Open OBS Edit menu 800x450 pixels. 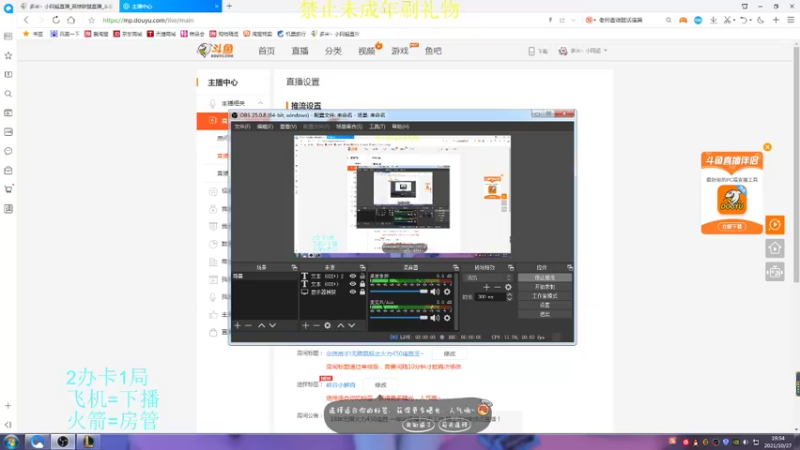[265, 127]
